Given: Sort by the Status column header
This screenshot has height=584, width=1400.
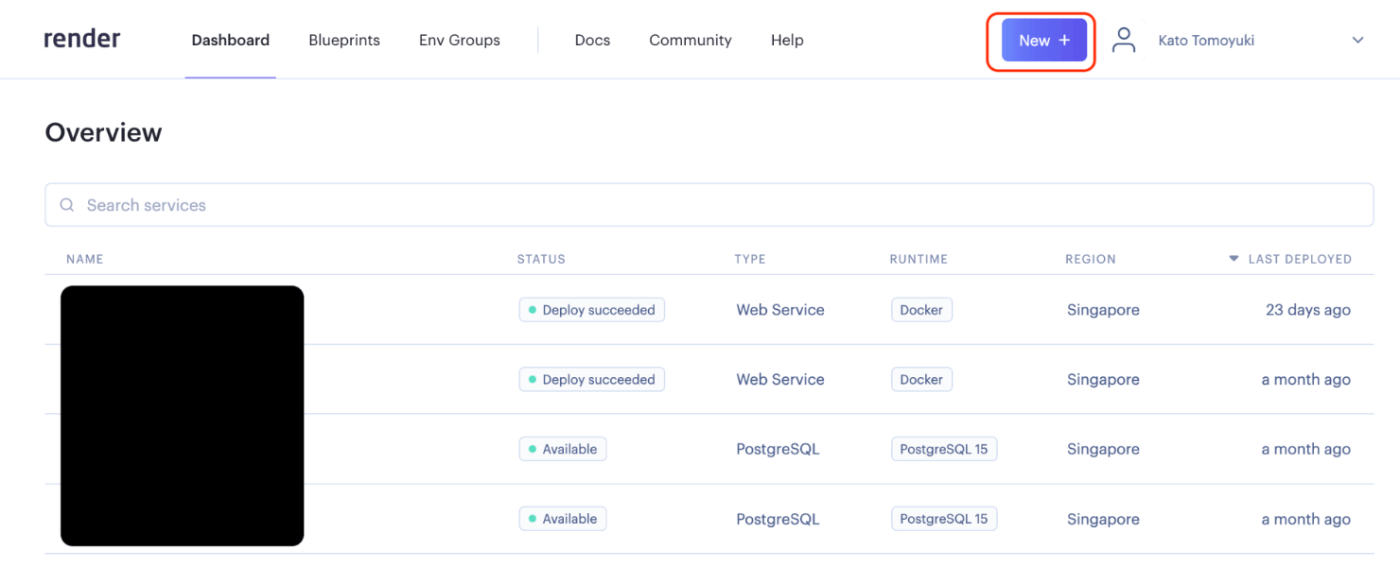Looking at the screenshot, I should coord(541,259).
